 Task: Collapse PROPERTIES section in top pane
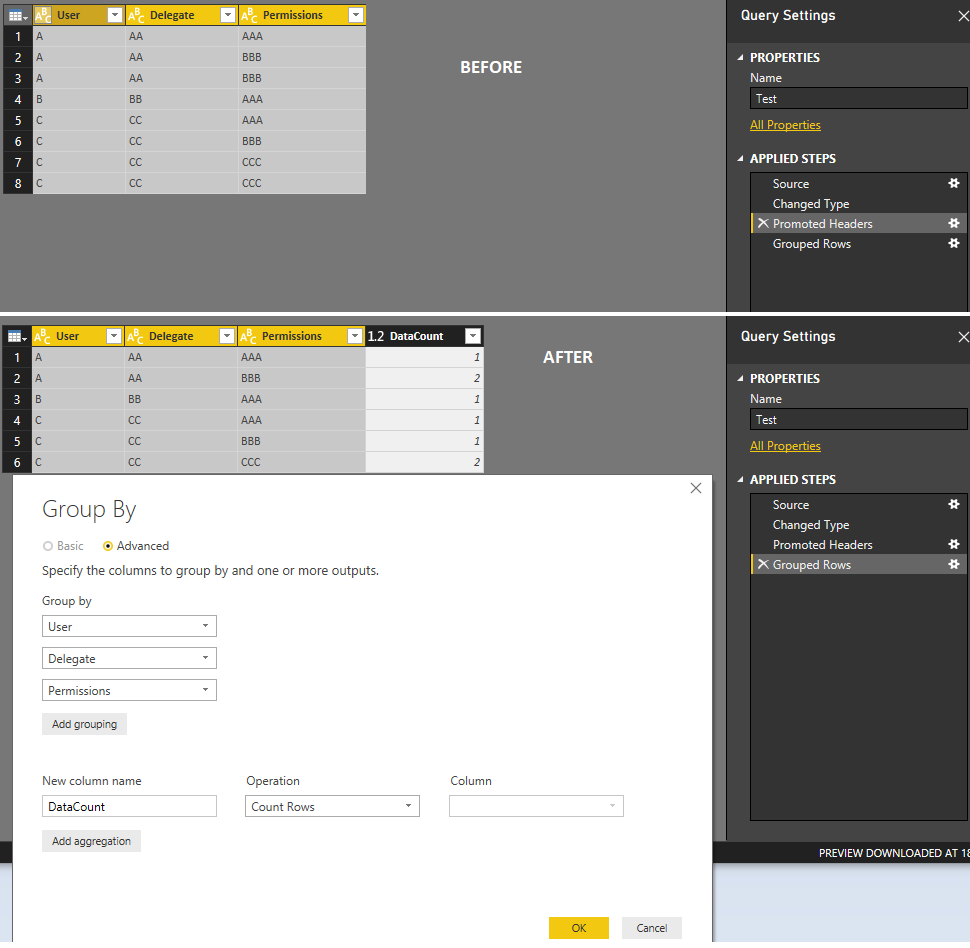tap(740, 58)
